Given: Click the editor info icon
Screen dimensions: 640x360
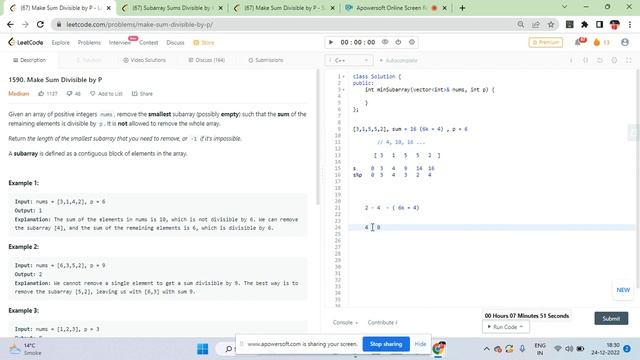Looking at the screenshot, I should click(x=571, y=60).
